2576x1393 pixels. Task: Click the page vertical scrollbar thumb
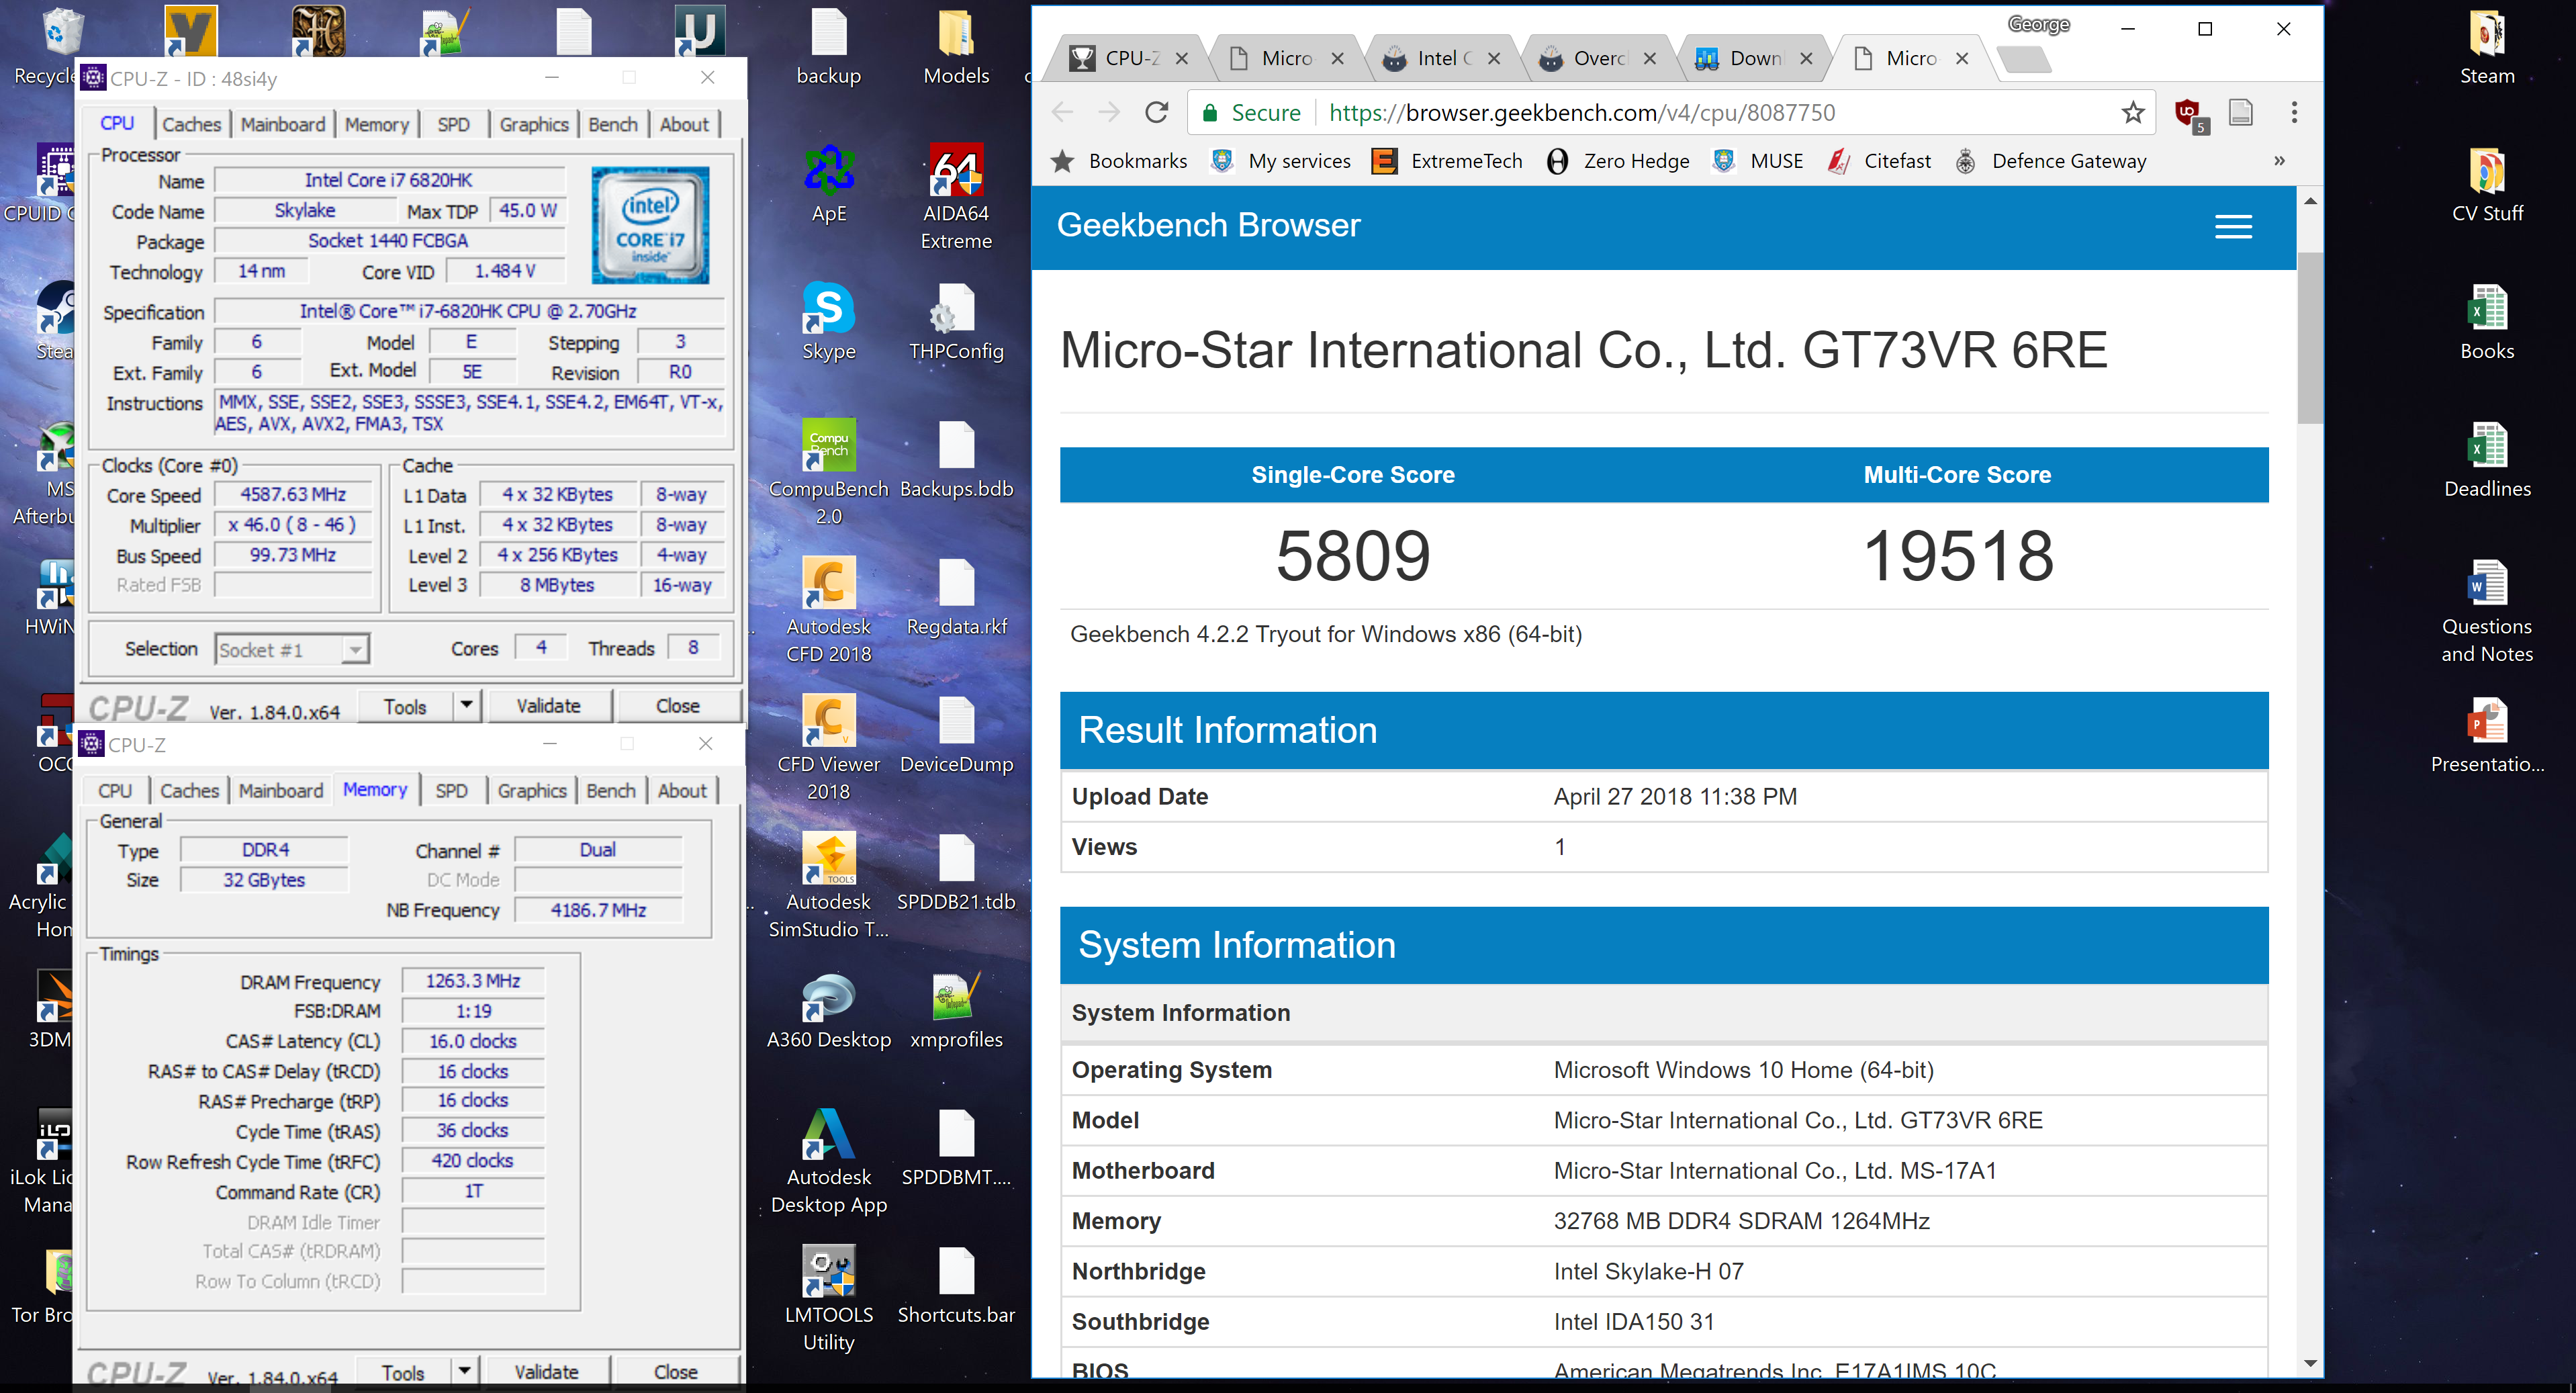[x=2310, y=338]
